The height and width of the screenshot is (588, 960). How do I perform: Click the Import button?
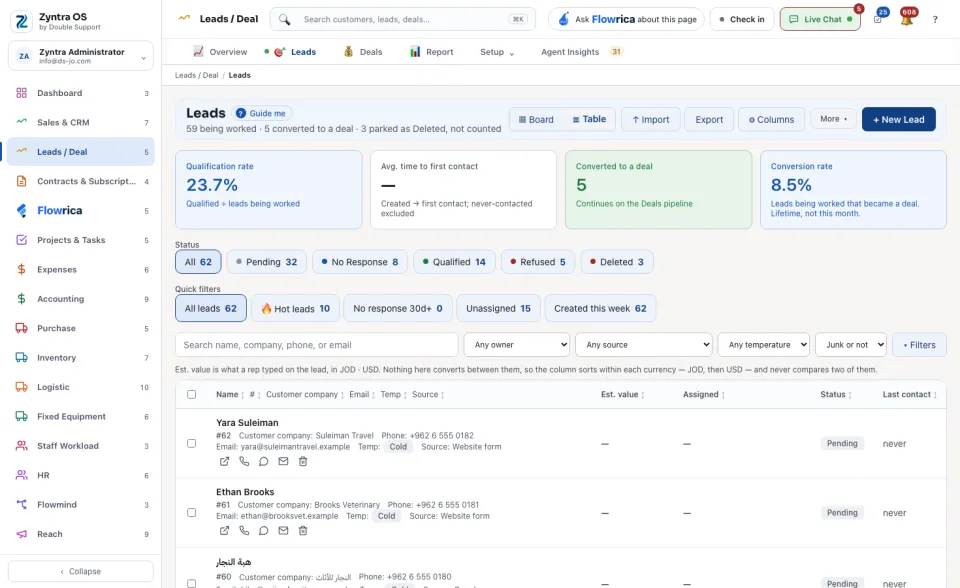click(650, 119)
